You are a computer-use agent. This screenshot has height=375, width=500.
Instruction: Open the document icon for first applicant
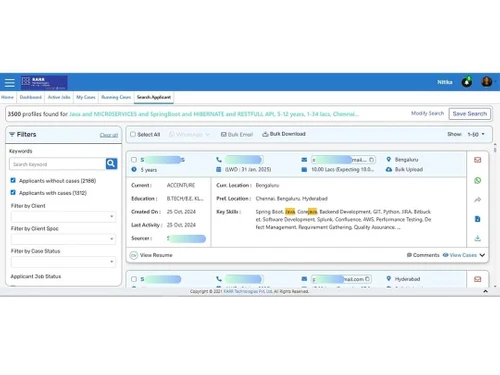click(x=477, y=219)
